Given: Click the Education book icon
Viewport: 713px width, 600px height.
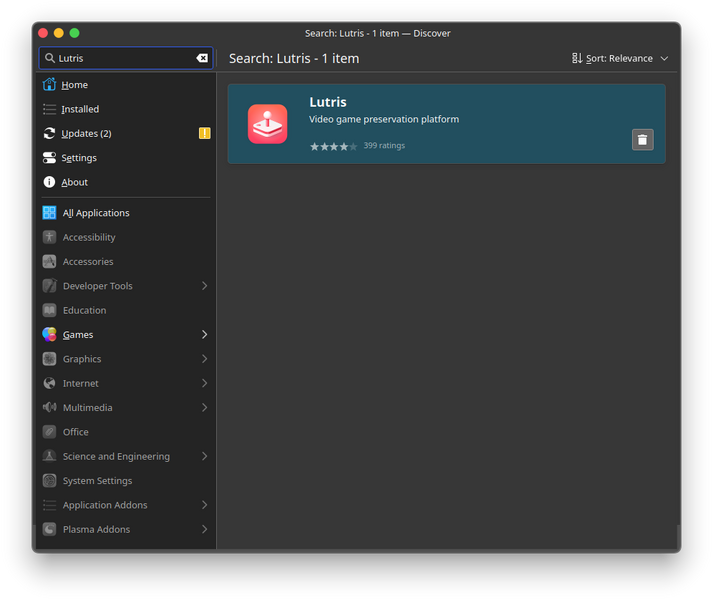Looking at the screenshot, I should [49, 310].
